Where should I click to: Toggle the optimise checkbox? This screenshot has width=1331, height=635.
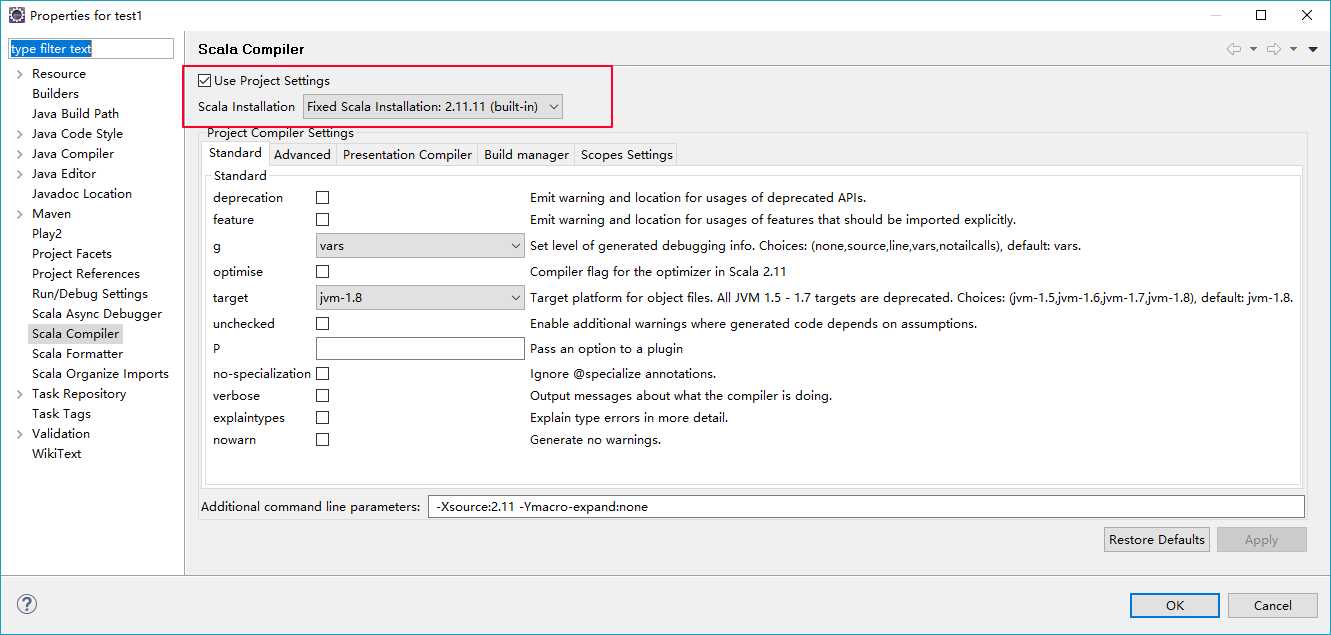coord(322,272)
